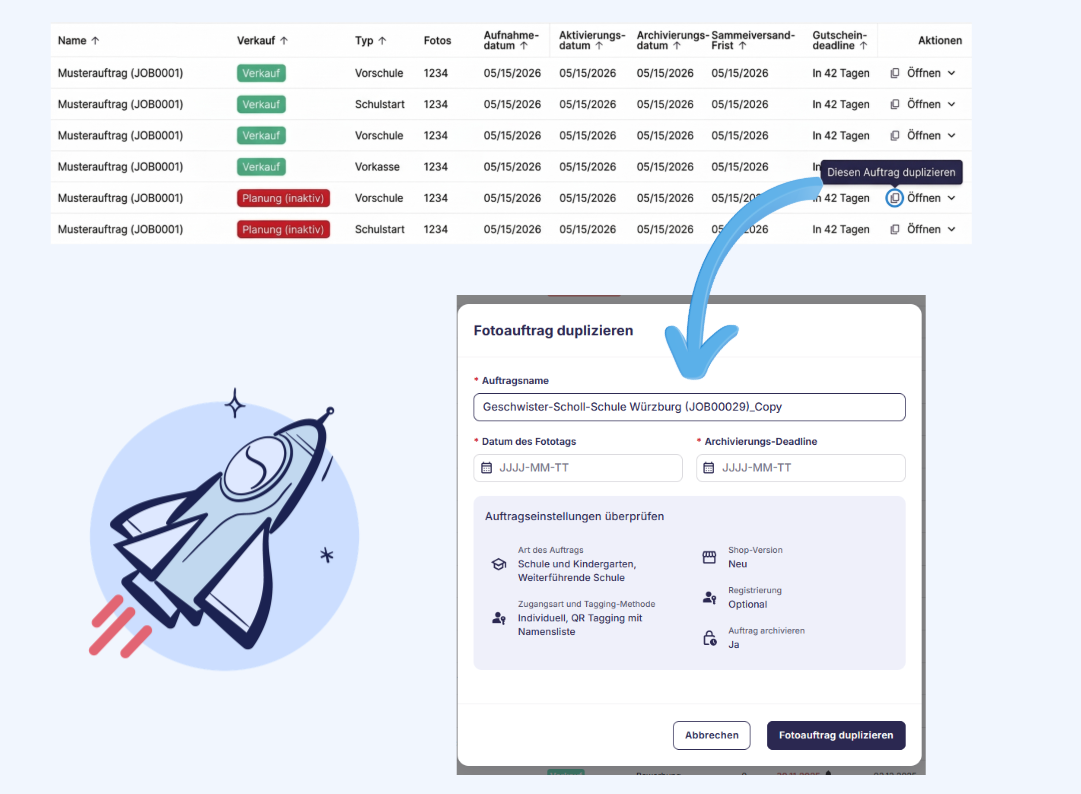This screenshot has height=794, width=1081.
Task: Click Abbrechen in duplicate dialog
Action: click(711, 735)
